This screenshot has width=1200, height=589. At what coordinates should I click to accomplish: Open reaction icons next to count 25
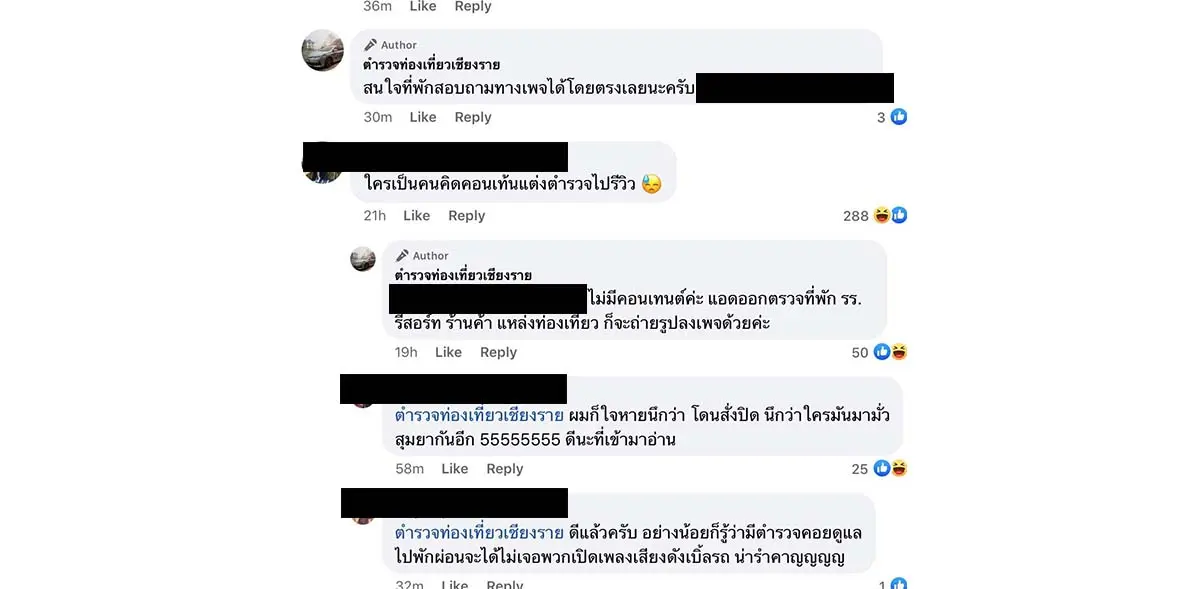pyautogui.click(x=890, y=468)
